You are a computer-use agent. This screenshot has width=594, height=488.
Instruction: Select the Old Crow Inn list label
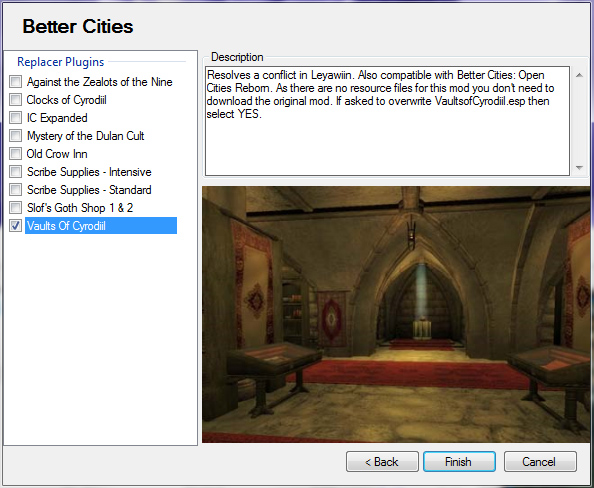pyautogui.click(x=57, y=154)
